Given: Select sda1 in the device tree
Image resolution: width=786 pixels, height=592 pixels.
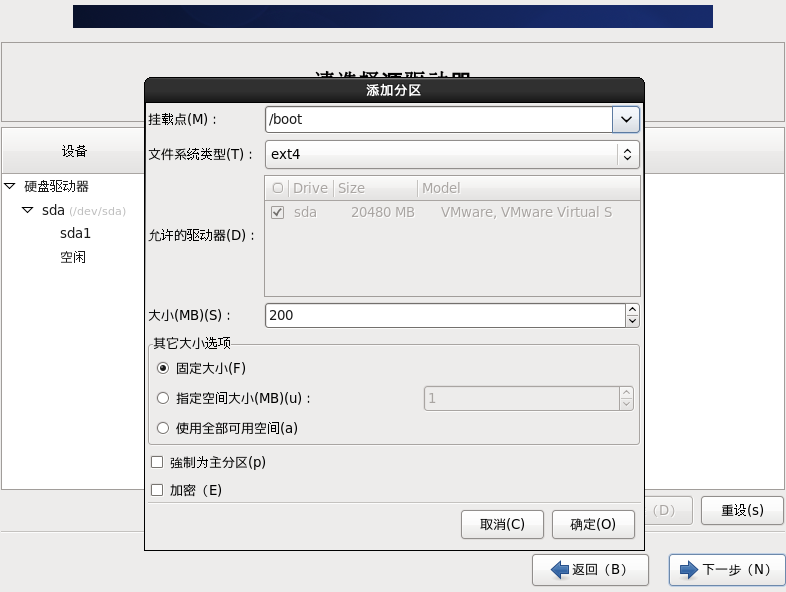Looking at the screenshot, I should click(75, 234).
